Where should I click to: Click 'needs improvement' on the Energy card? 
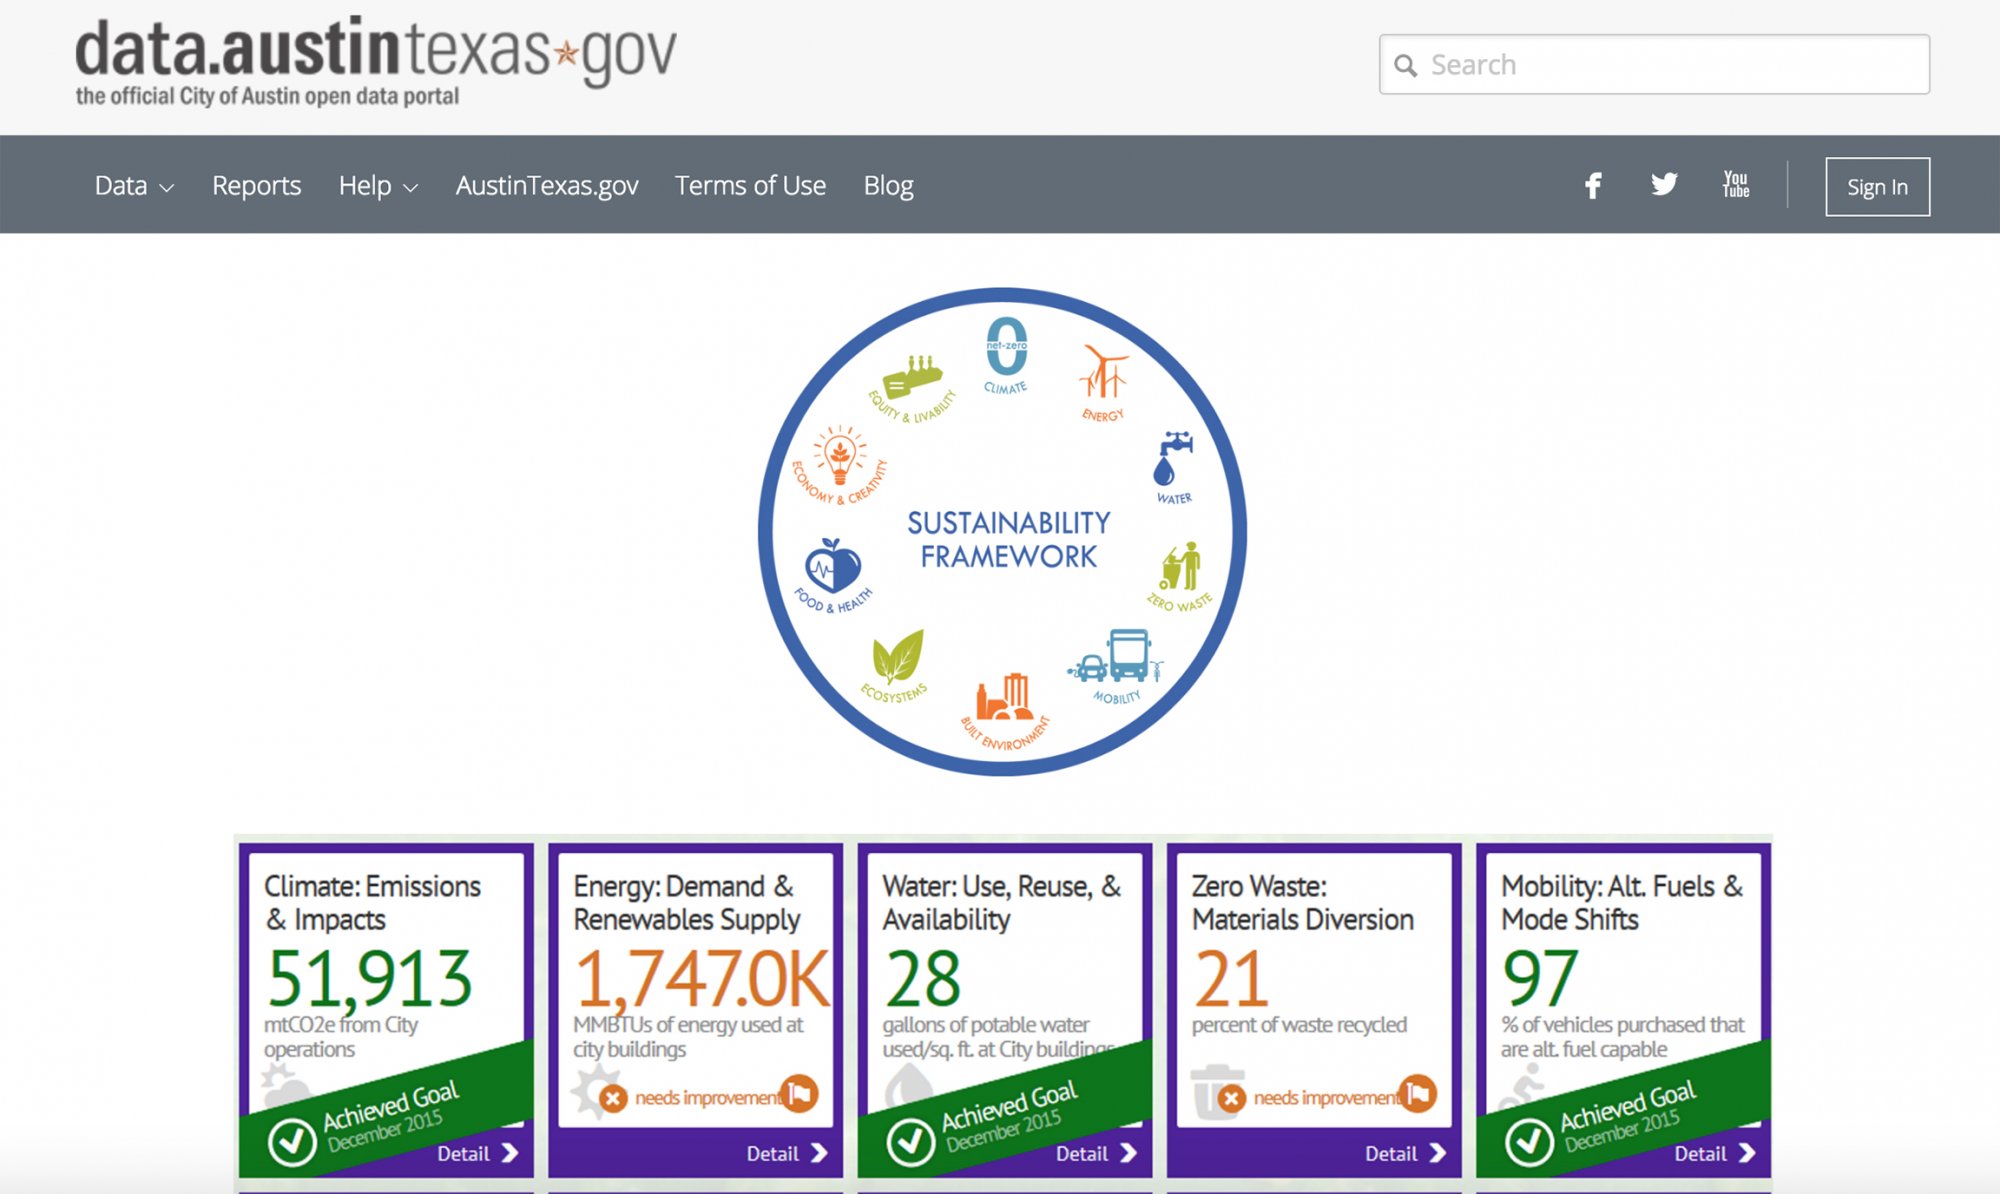(710, 1098)
